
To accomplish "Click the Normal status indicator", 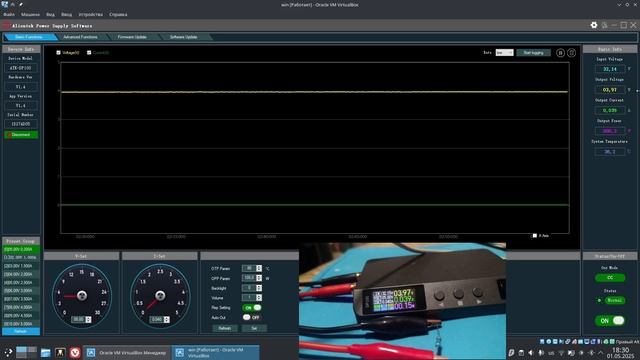I will 614,300.
